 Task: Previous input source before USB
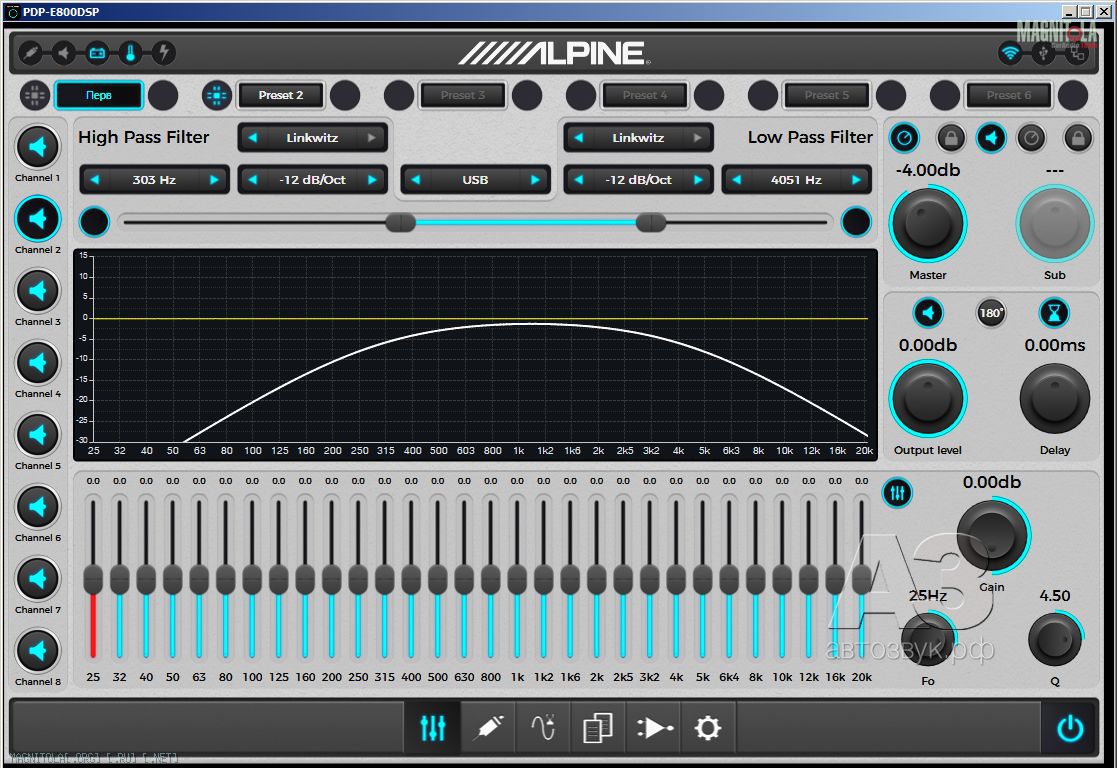(415, 180)
